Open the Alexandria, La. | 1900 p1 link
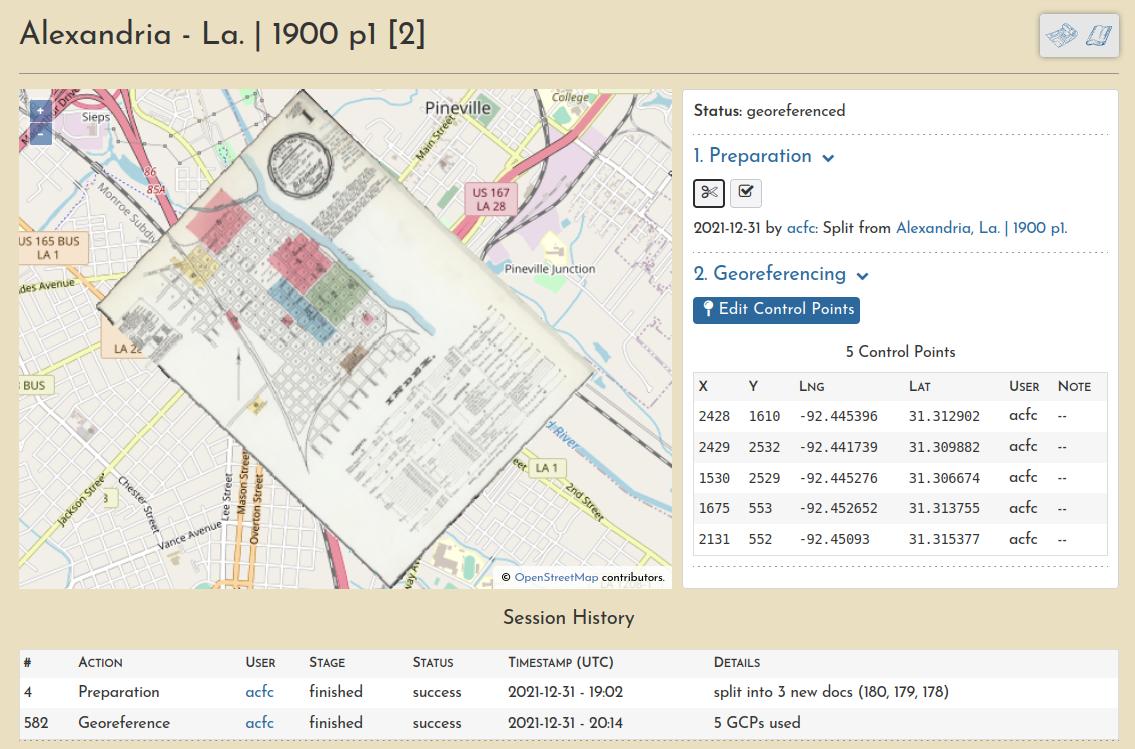Image resolution: width=1135 pixels, height=749 pixels. coord(980,228)
